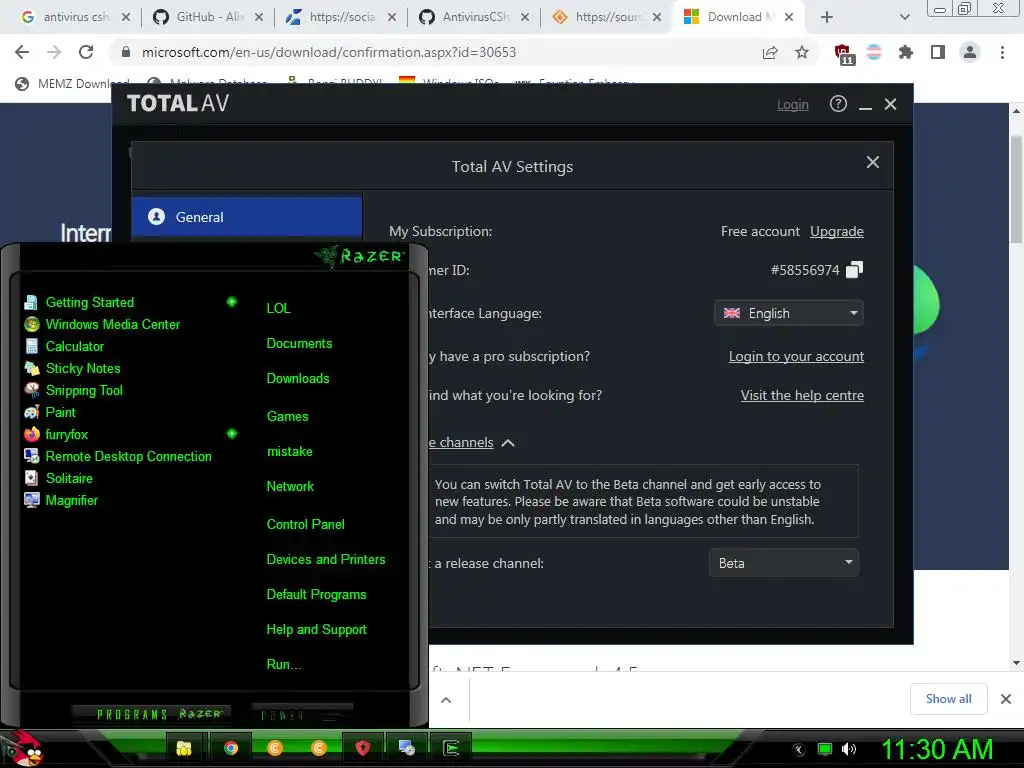Open Downloads from start menu right pane

click(298, 379)
